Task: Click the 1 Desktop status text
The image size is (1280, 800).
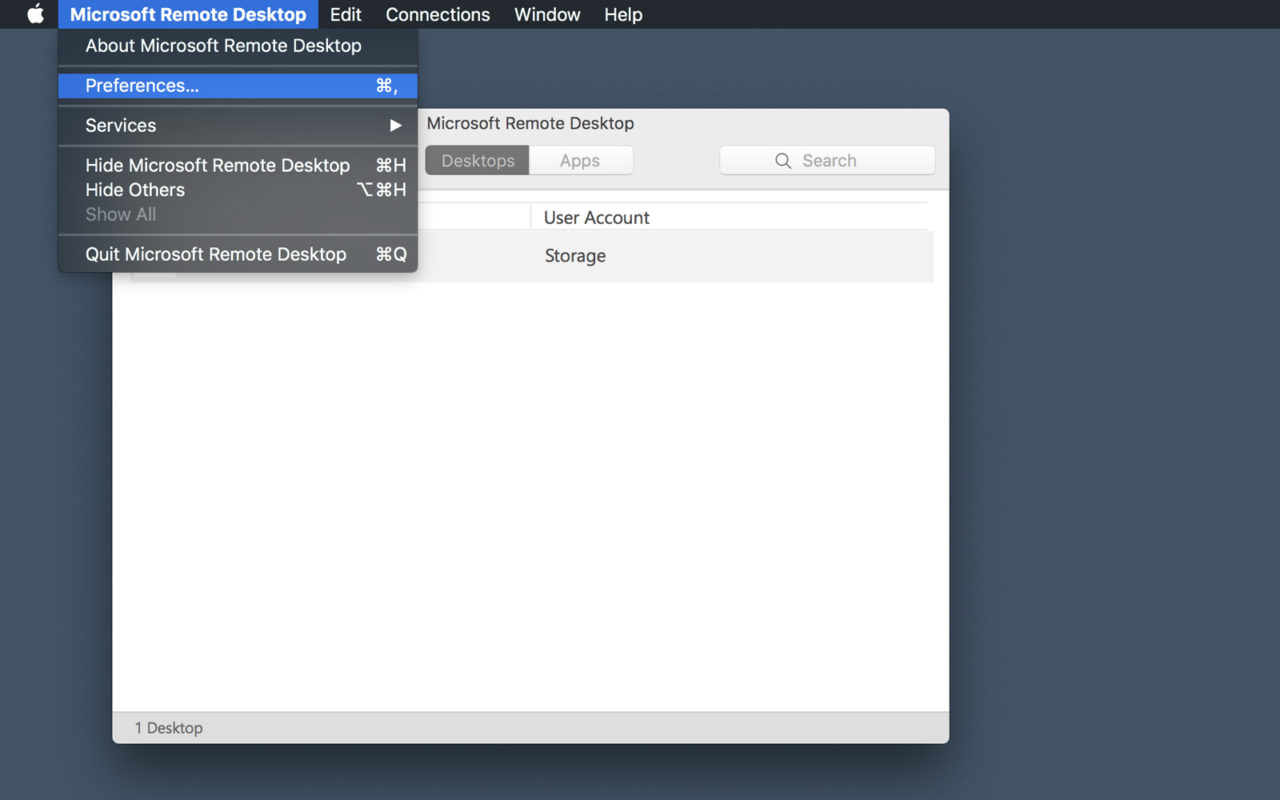Action: tap(169, 727)
